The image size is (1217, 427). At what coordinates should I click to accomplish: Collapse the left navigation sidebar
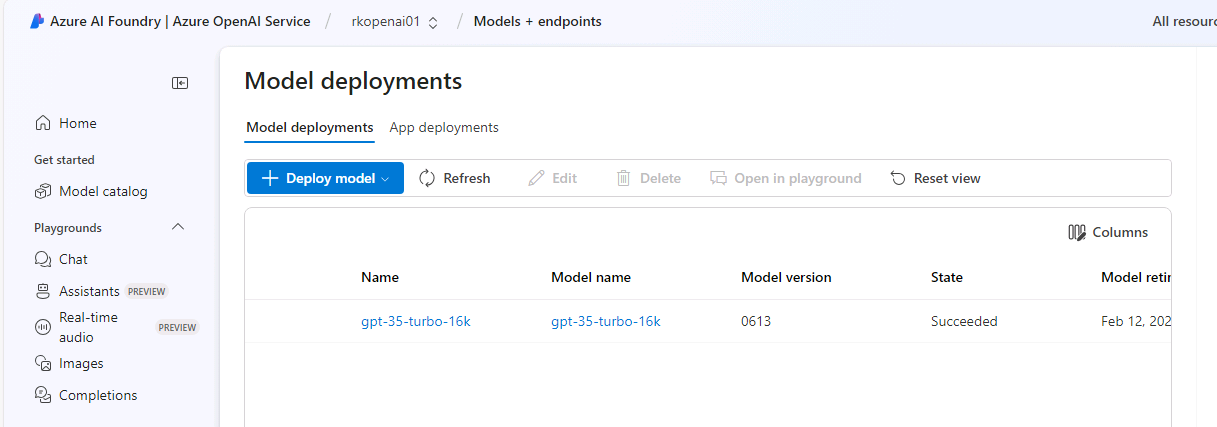pyautogui.click(x=180, y=83)
